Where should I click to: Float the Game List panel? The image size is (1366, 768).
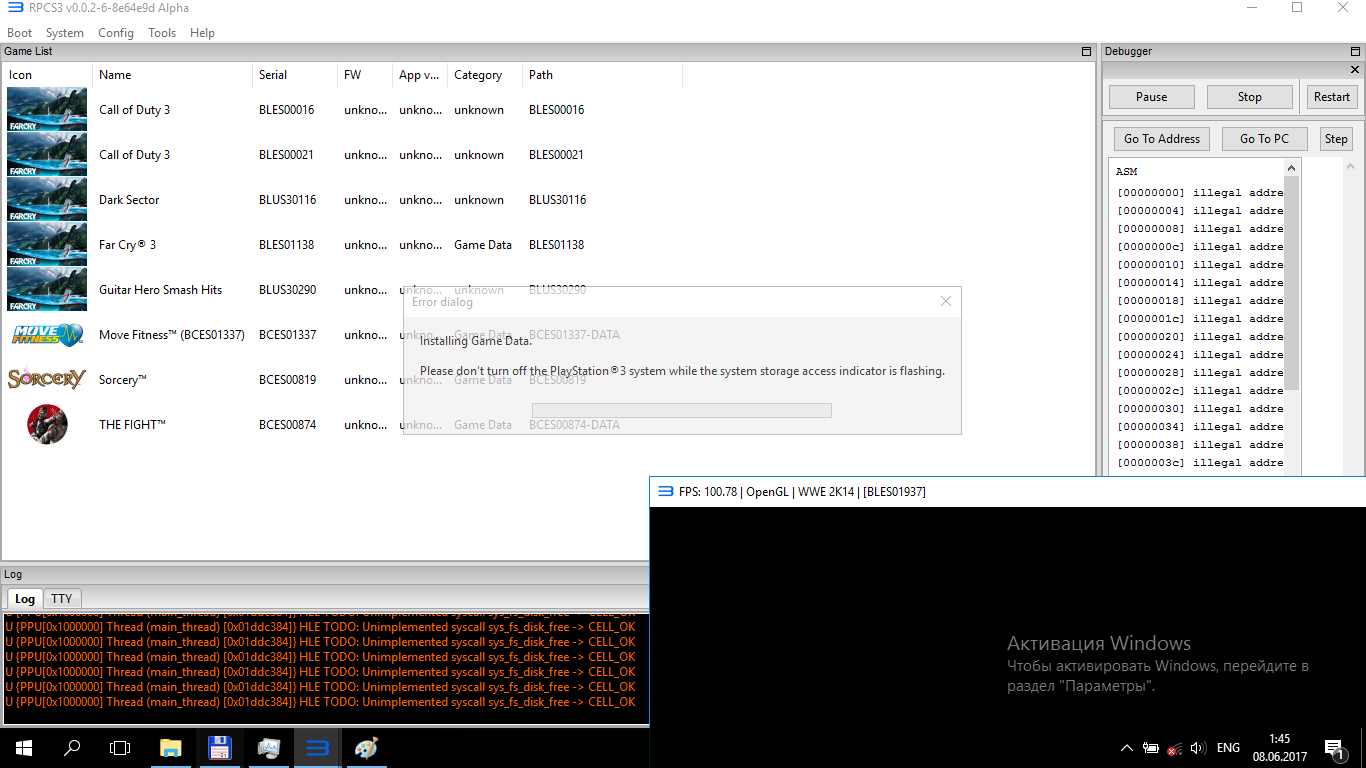(x=1087, y=51)
